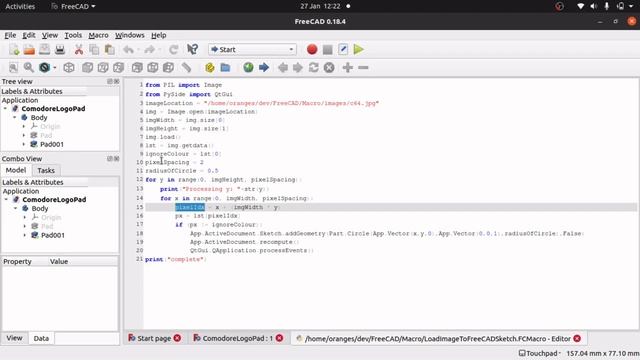Open the volume indicator in system tray

click(x=593, y=6)
